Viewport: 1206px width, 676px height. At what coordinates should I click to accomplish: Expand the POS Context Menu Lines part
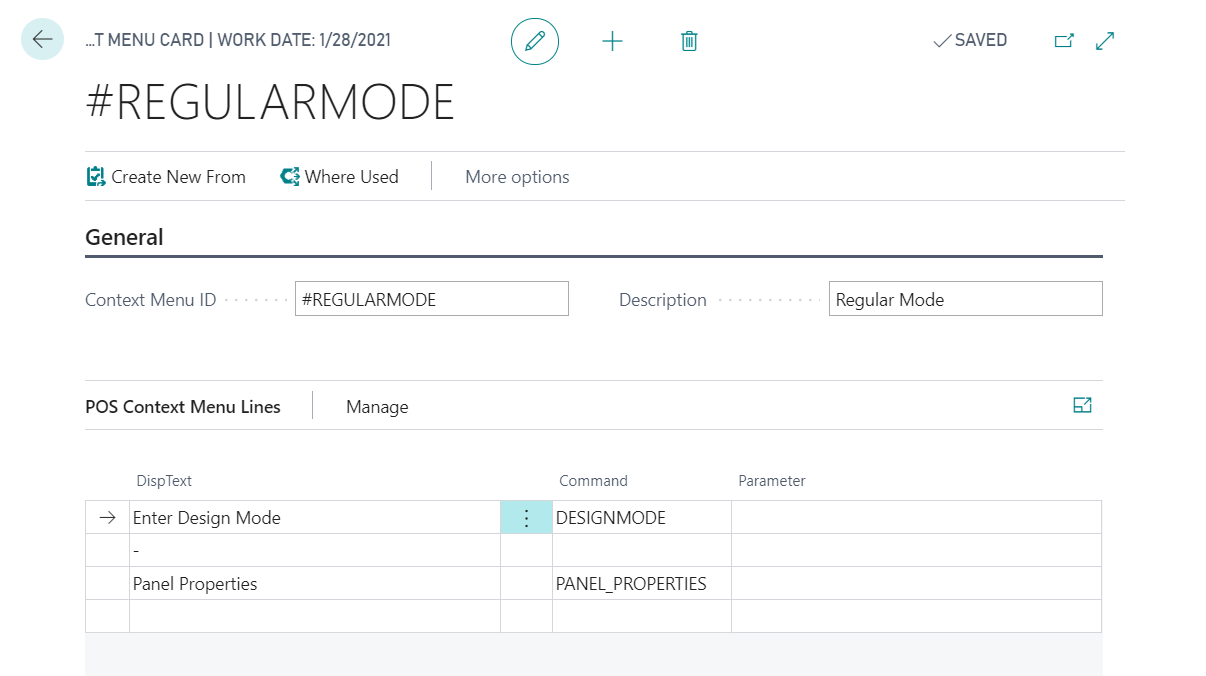[1082, 405]
